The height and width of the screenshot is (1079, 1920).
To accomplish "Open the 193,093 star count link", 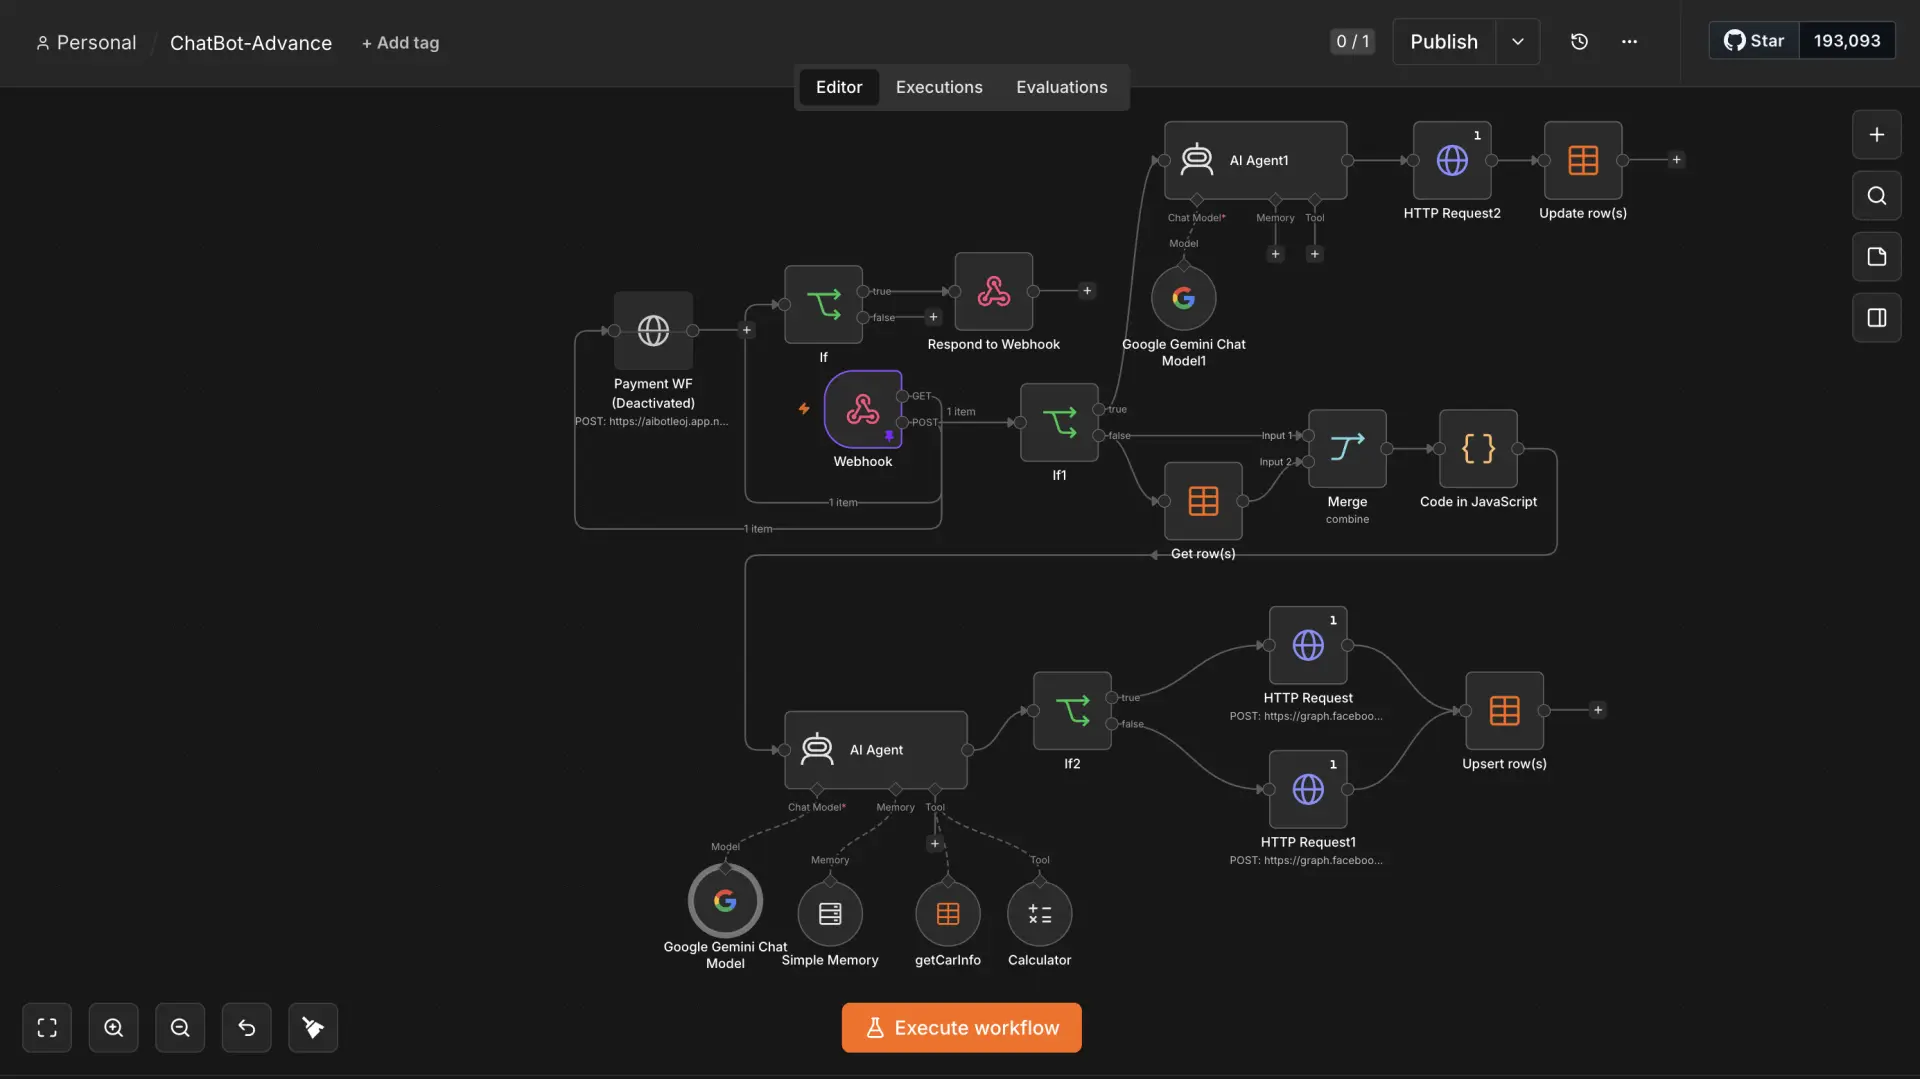I will tap(1846, 41).
